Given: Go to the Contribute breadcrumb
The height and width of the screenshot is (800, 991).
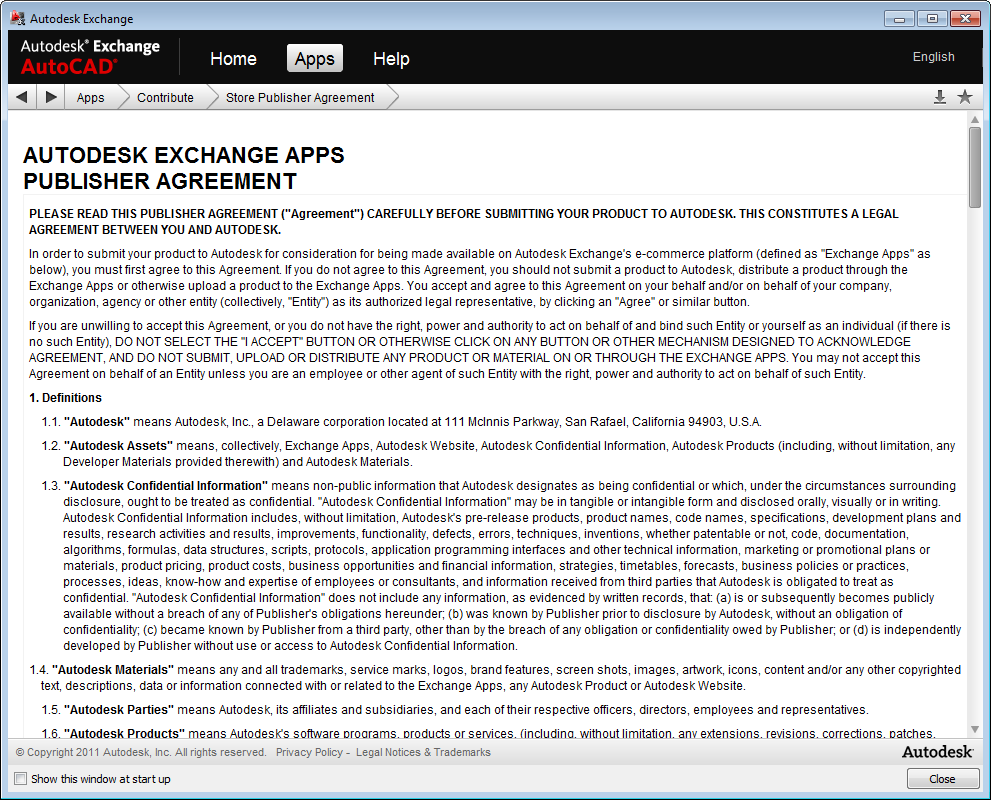Looking at the screenshot, I should (165, 97).
